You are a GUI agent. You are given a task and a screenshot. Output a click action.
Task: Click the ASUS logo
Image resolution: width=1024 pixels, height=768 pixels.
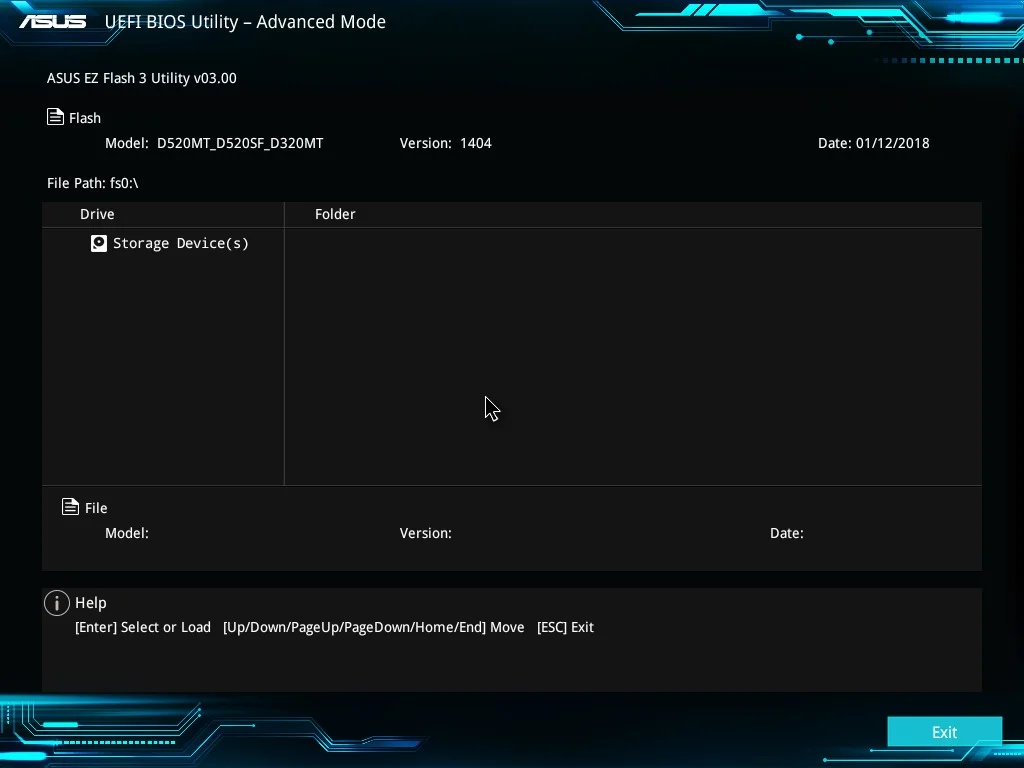coord(52,22)
